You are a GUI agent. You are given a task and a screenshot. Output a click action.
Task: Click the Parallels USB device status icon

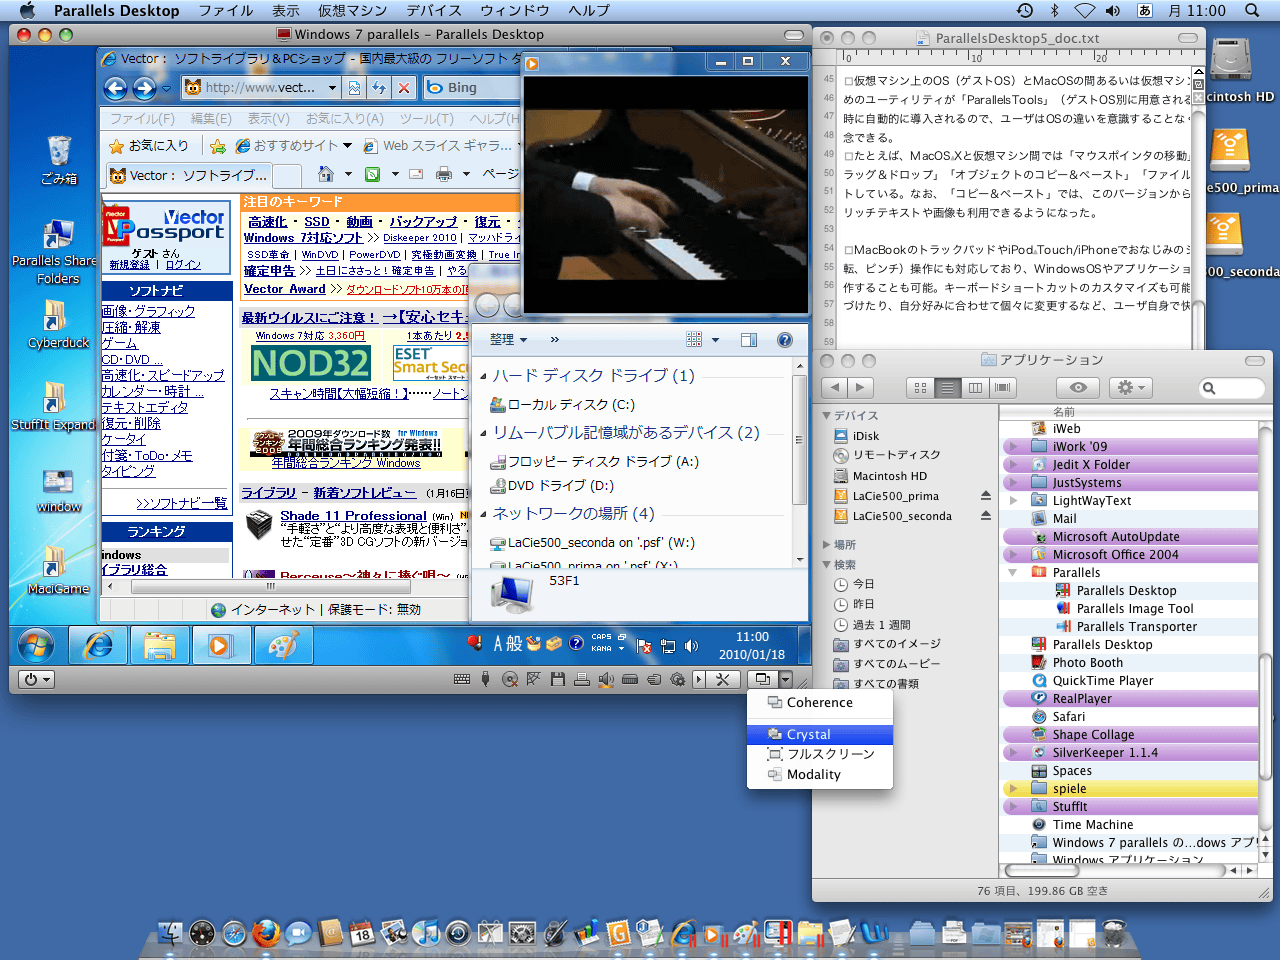tap(485, 679)
